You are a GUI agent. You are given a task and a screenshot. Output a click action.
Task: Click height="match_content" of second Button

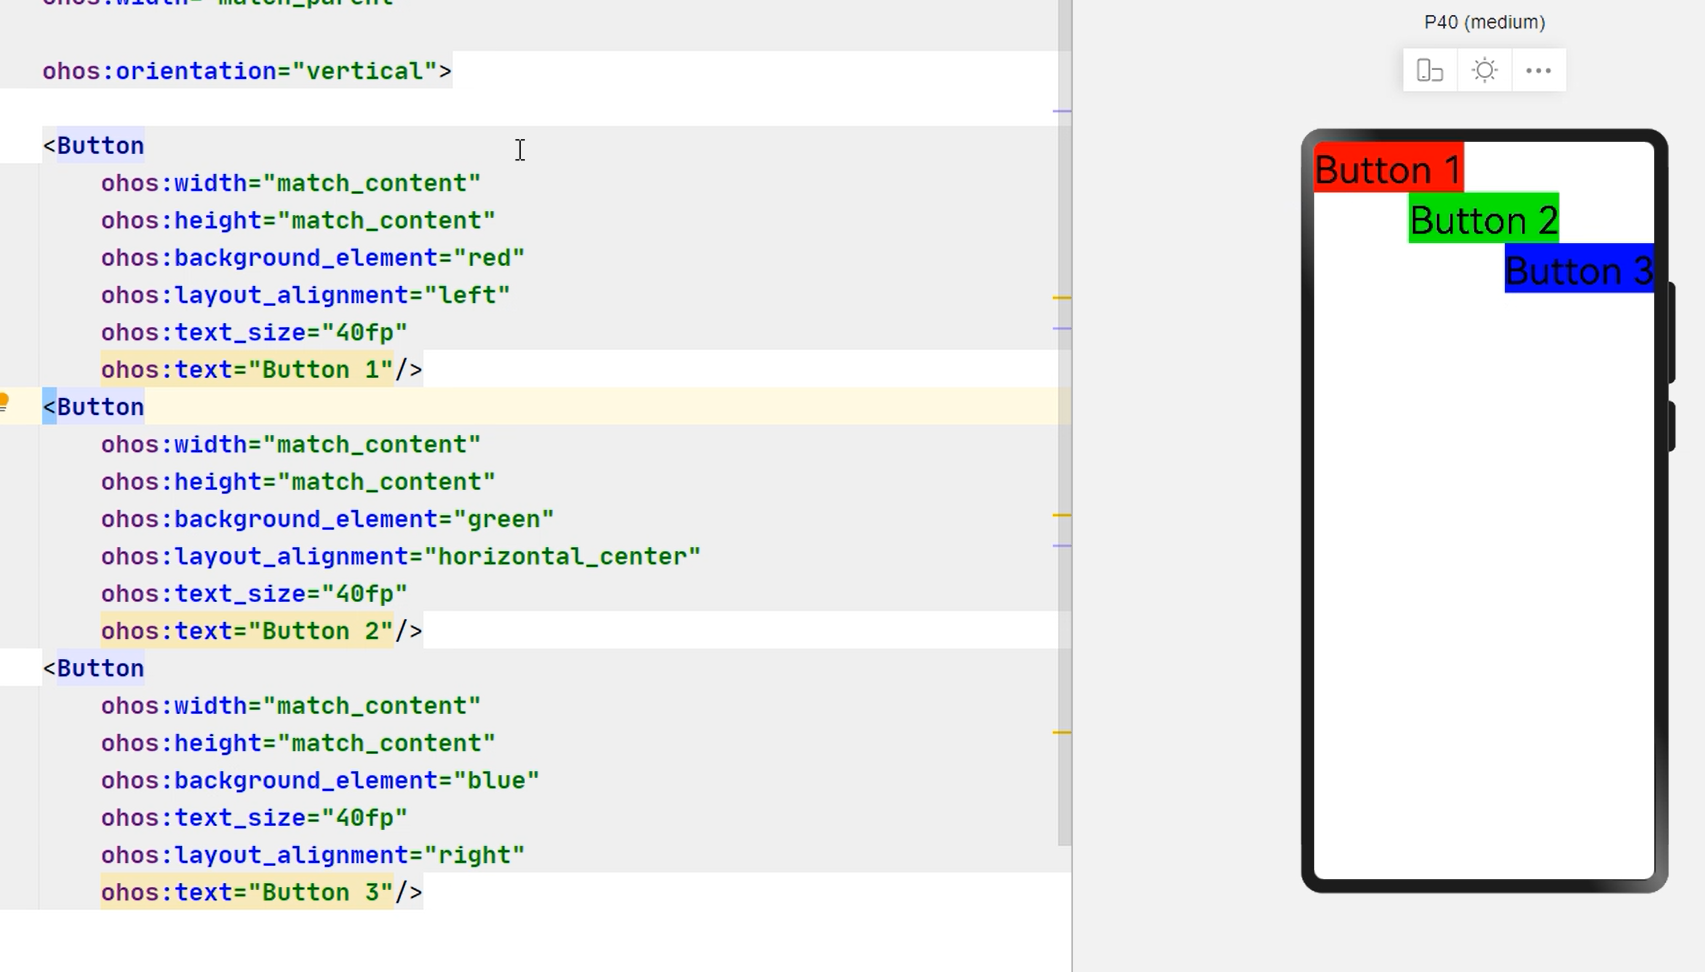click(x=298, y=481)
